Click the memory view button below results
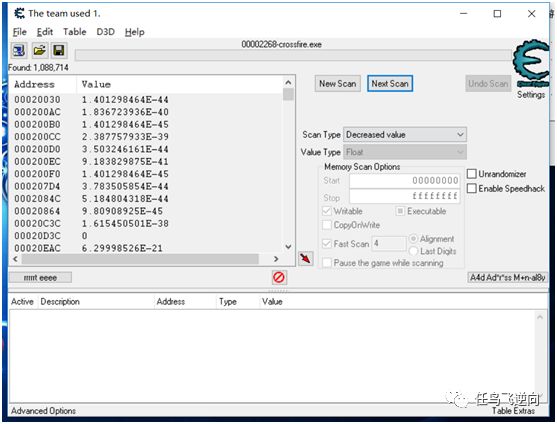Image resolution: width=557 pixels, height=424 pixels. tap(40, 278)
